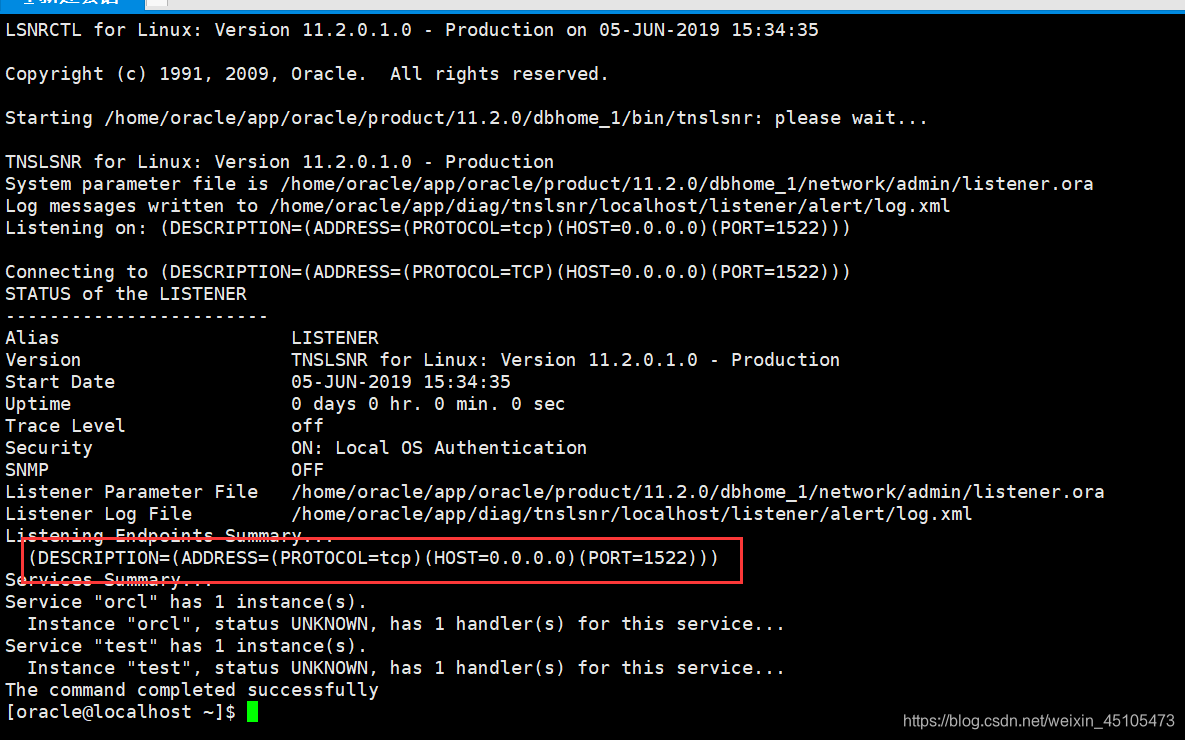This screenshot has height=740, width=1185.
Task: Select the Uptime value "0 days 0 hr."
Action: (x=356, y=404)
